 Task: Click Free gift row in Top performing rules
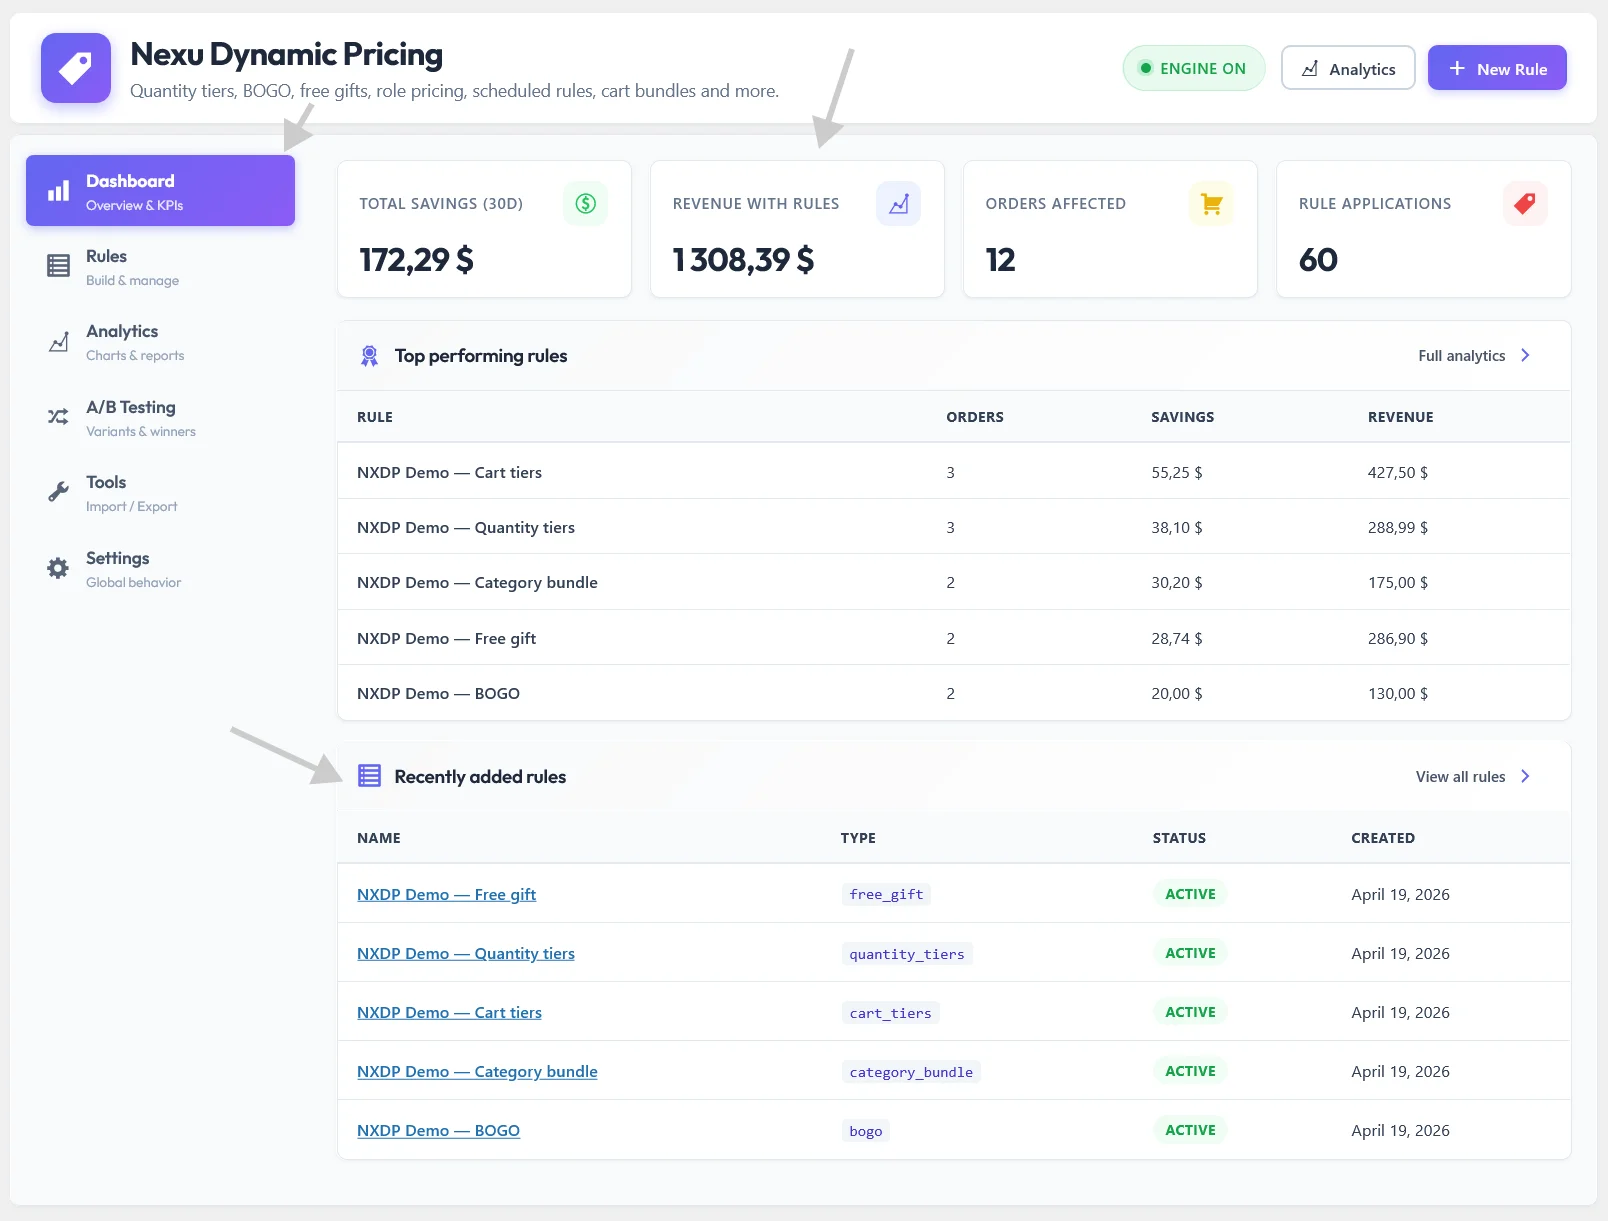pos(954,638)
